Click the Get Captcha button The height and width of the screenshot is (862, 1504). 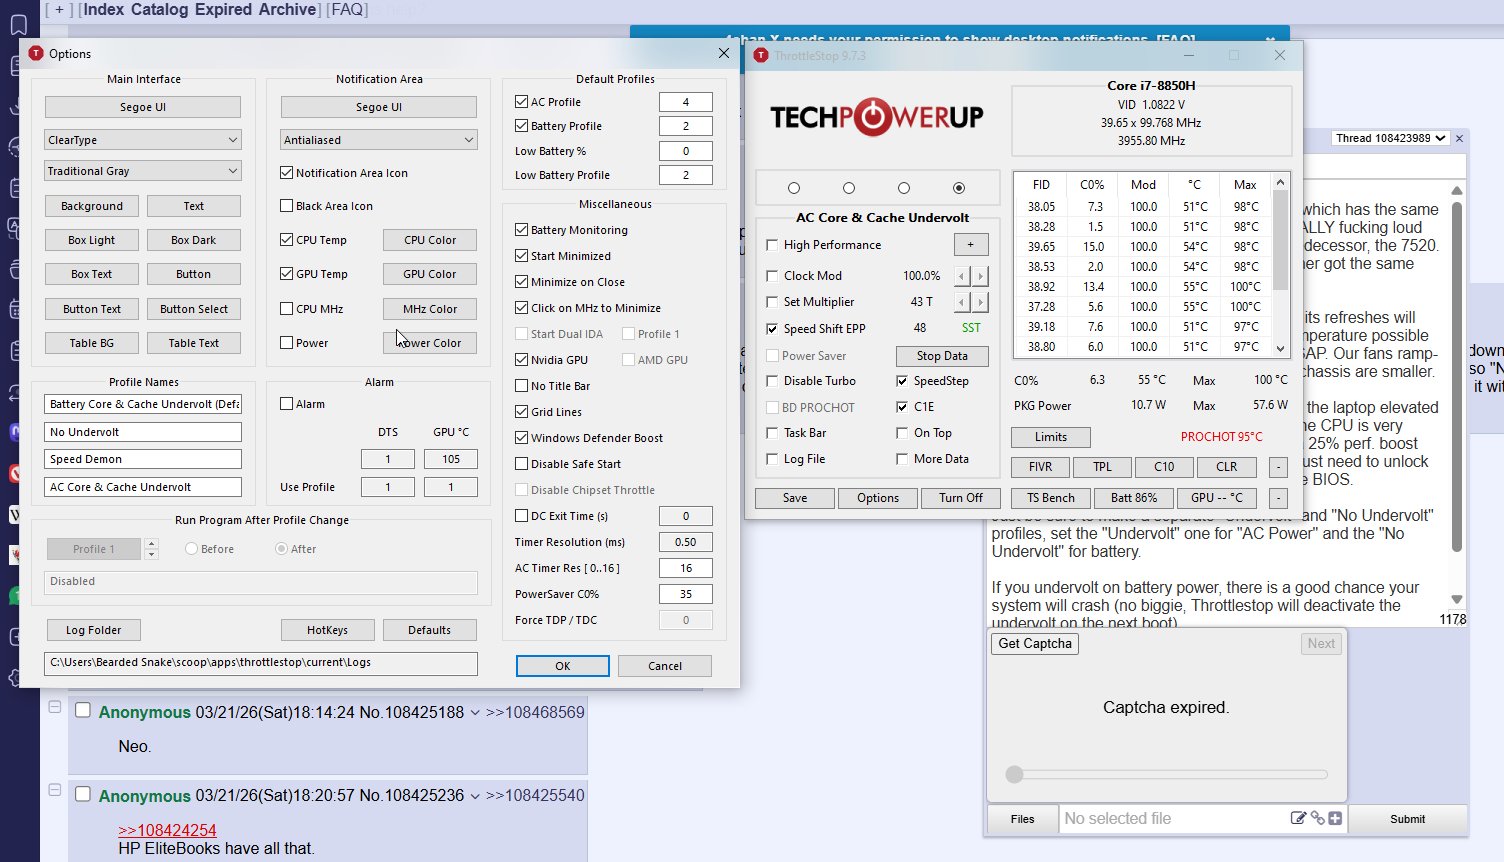pos(1035,644)
